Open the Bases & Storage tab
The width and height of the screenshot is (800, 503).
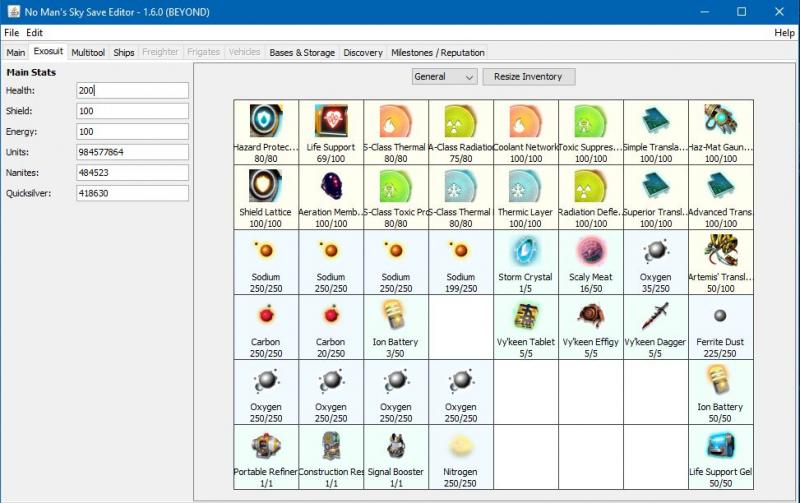pos(302,53)
